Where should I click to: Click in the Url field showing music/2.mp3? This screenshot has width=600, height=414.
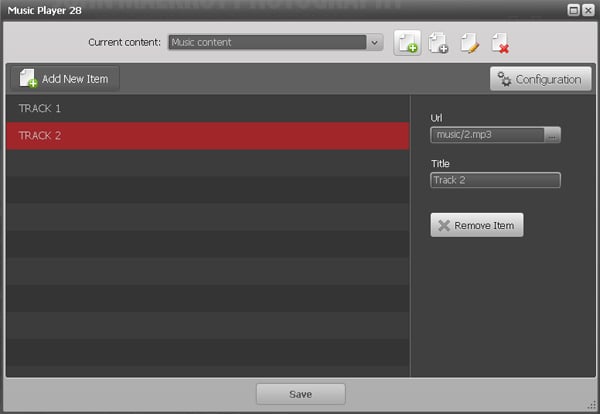pos(487,135)
